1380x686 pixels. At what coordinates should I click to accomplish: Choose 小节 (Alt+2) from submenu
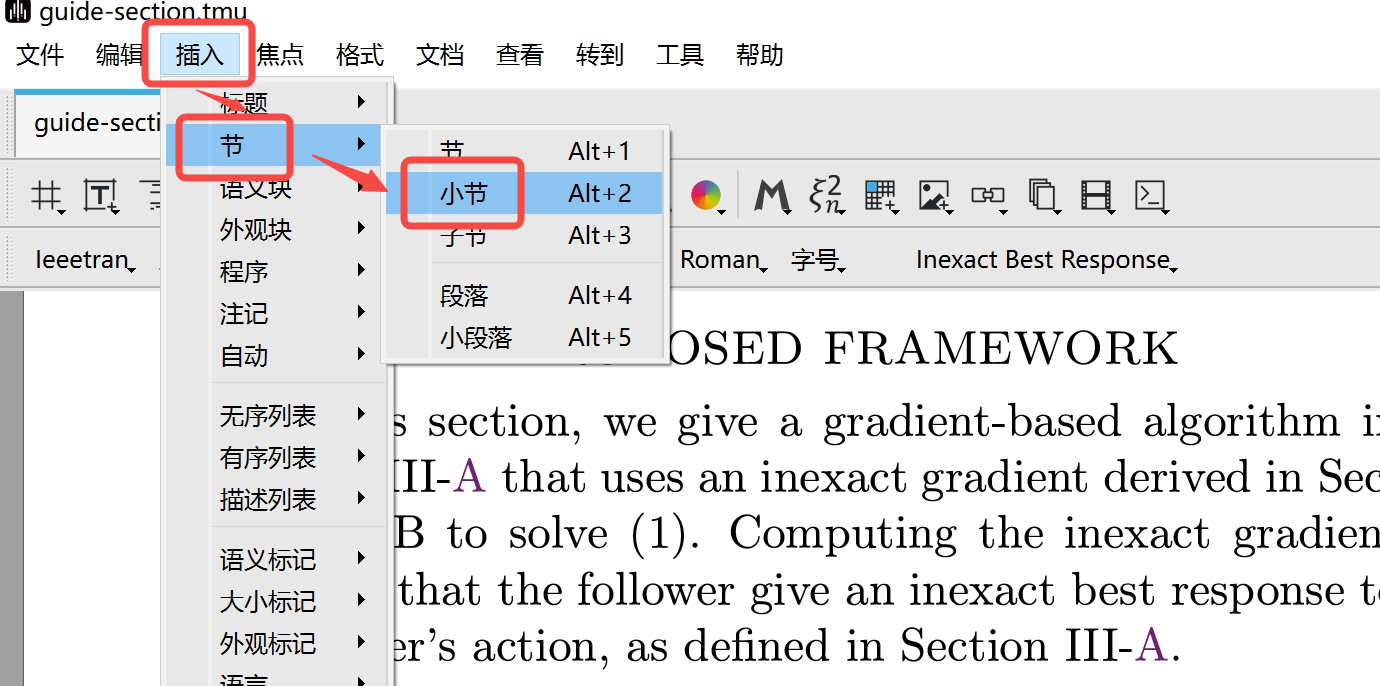point(525,193)
